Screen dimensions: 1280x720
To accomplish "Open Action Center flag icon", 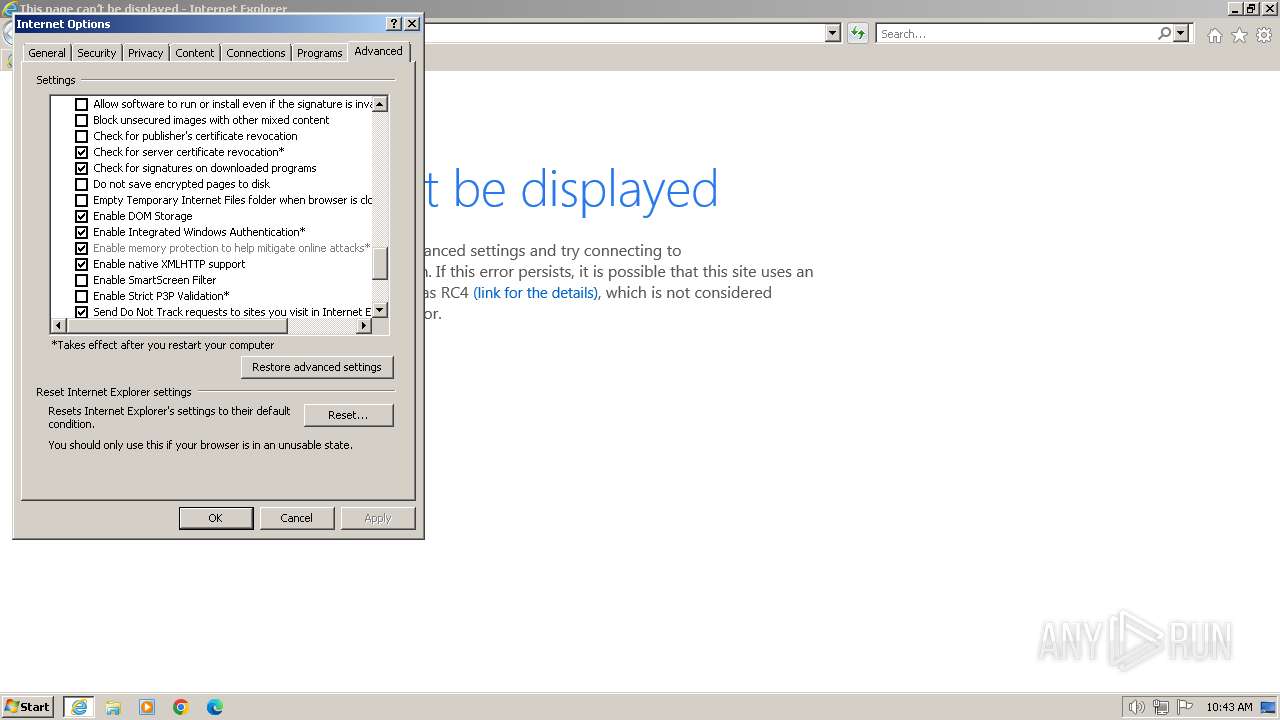I will [1185, 707].
